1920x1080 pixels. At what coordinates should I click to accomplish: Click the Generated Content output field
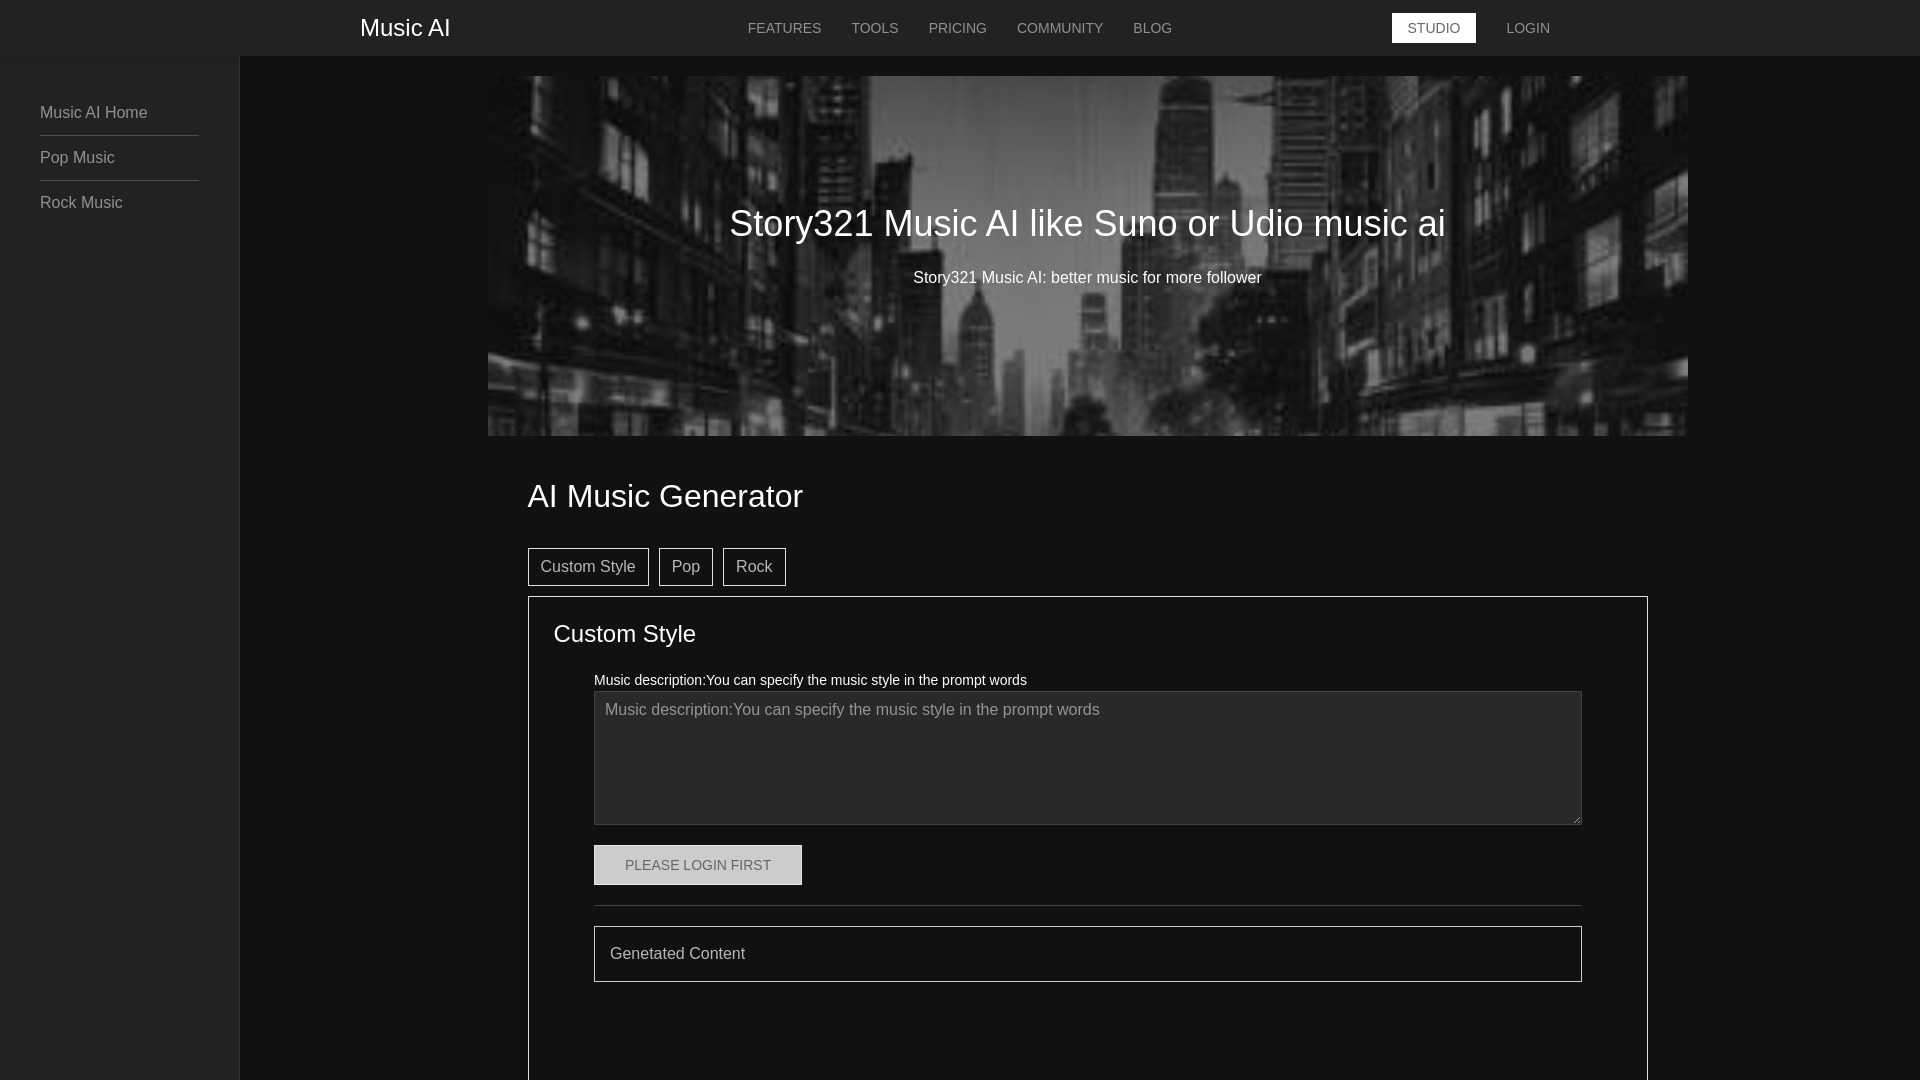1087,953
